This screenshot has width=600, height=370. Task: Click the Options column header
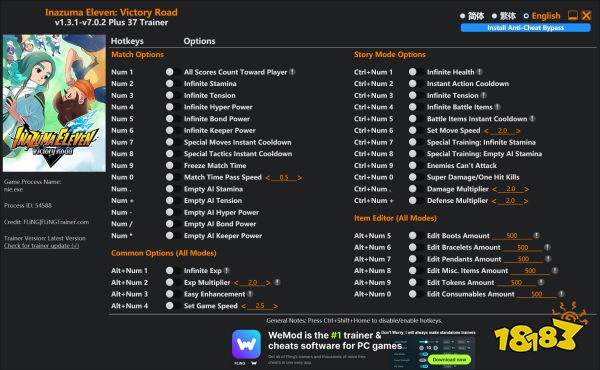click(199, 41)
